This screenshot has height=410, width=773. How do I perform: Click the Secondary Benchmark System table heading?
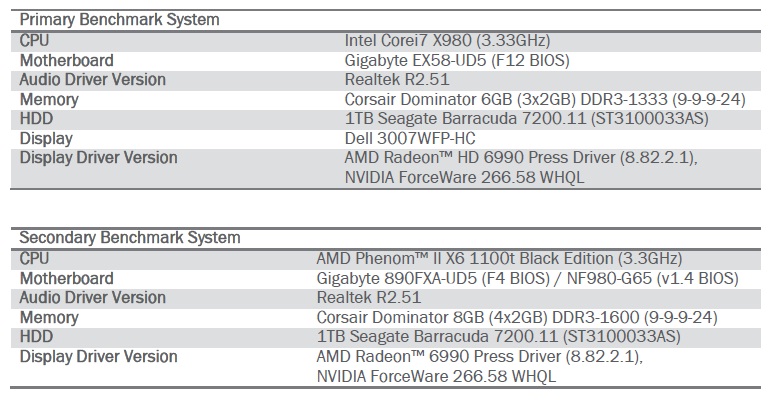pos(130,238)
